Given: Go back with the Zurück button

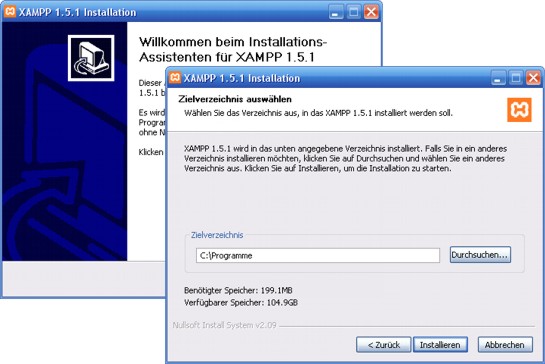Looking at the screenshot, I should [384, 345].
